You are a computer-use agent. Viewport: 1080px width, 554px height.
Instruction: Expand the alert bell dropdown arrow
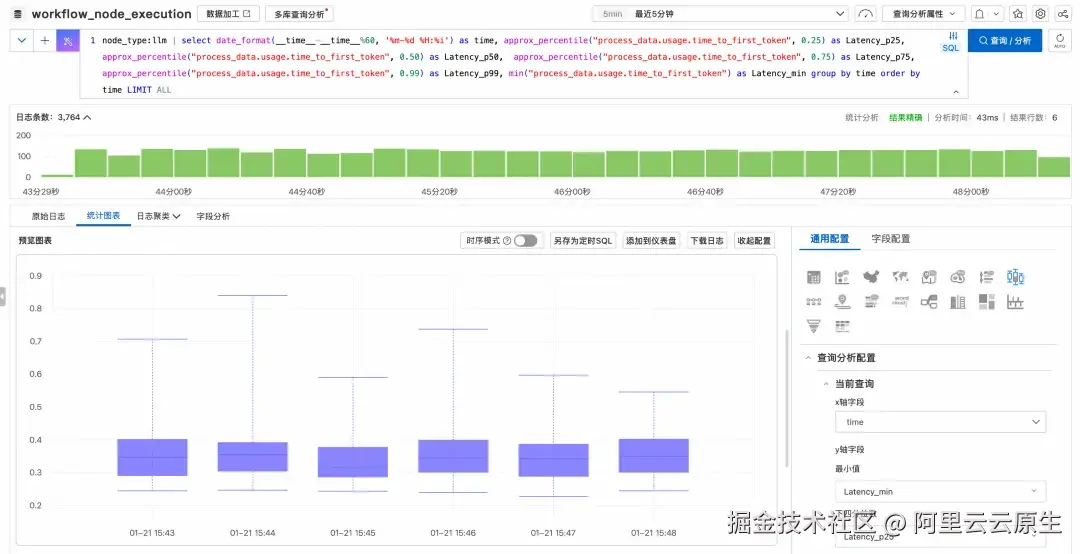(x=996, y=14)
